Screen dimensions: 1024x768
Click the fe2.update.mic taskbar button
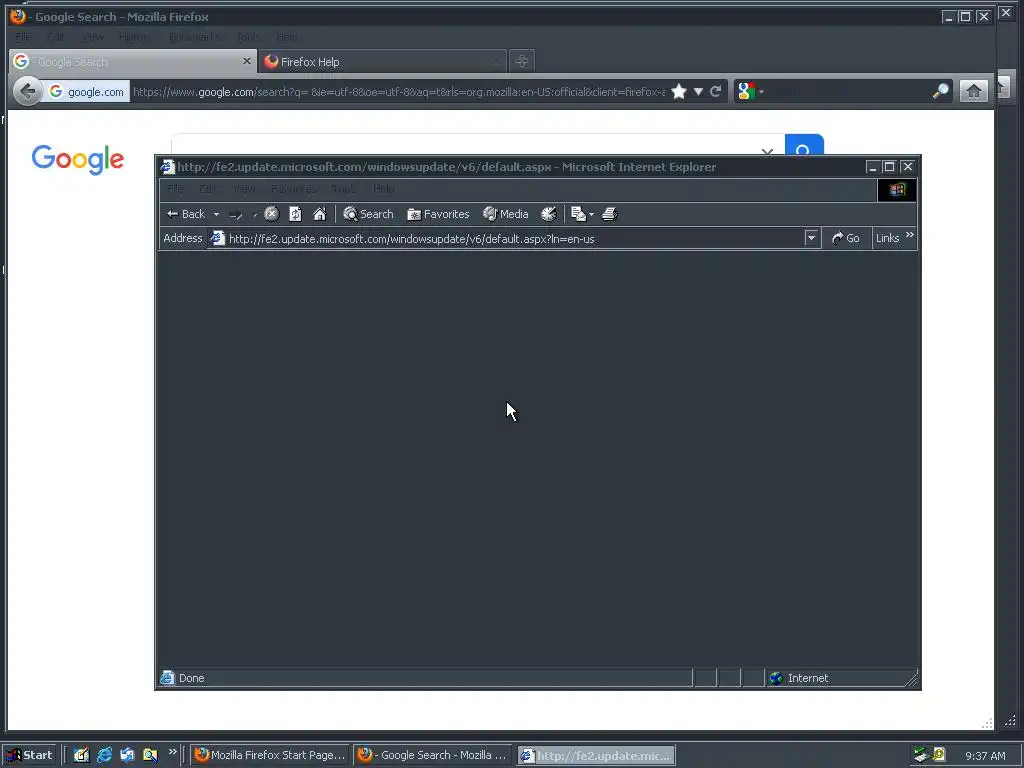[x=597, y=756]
